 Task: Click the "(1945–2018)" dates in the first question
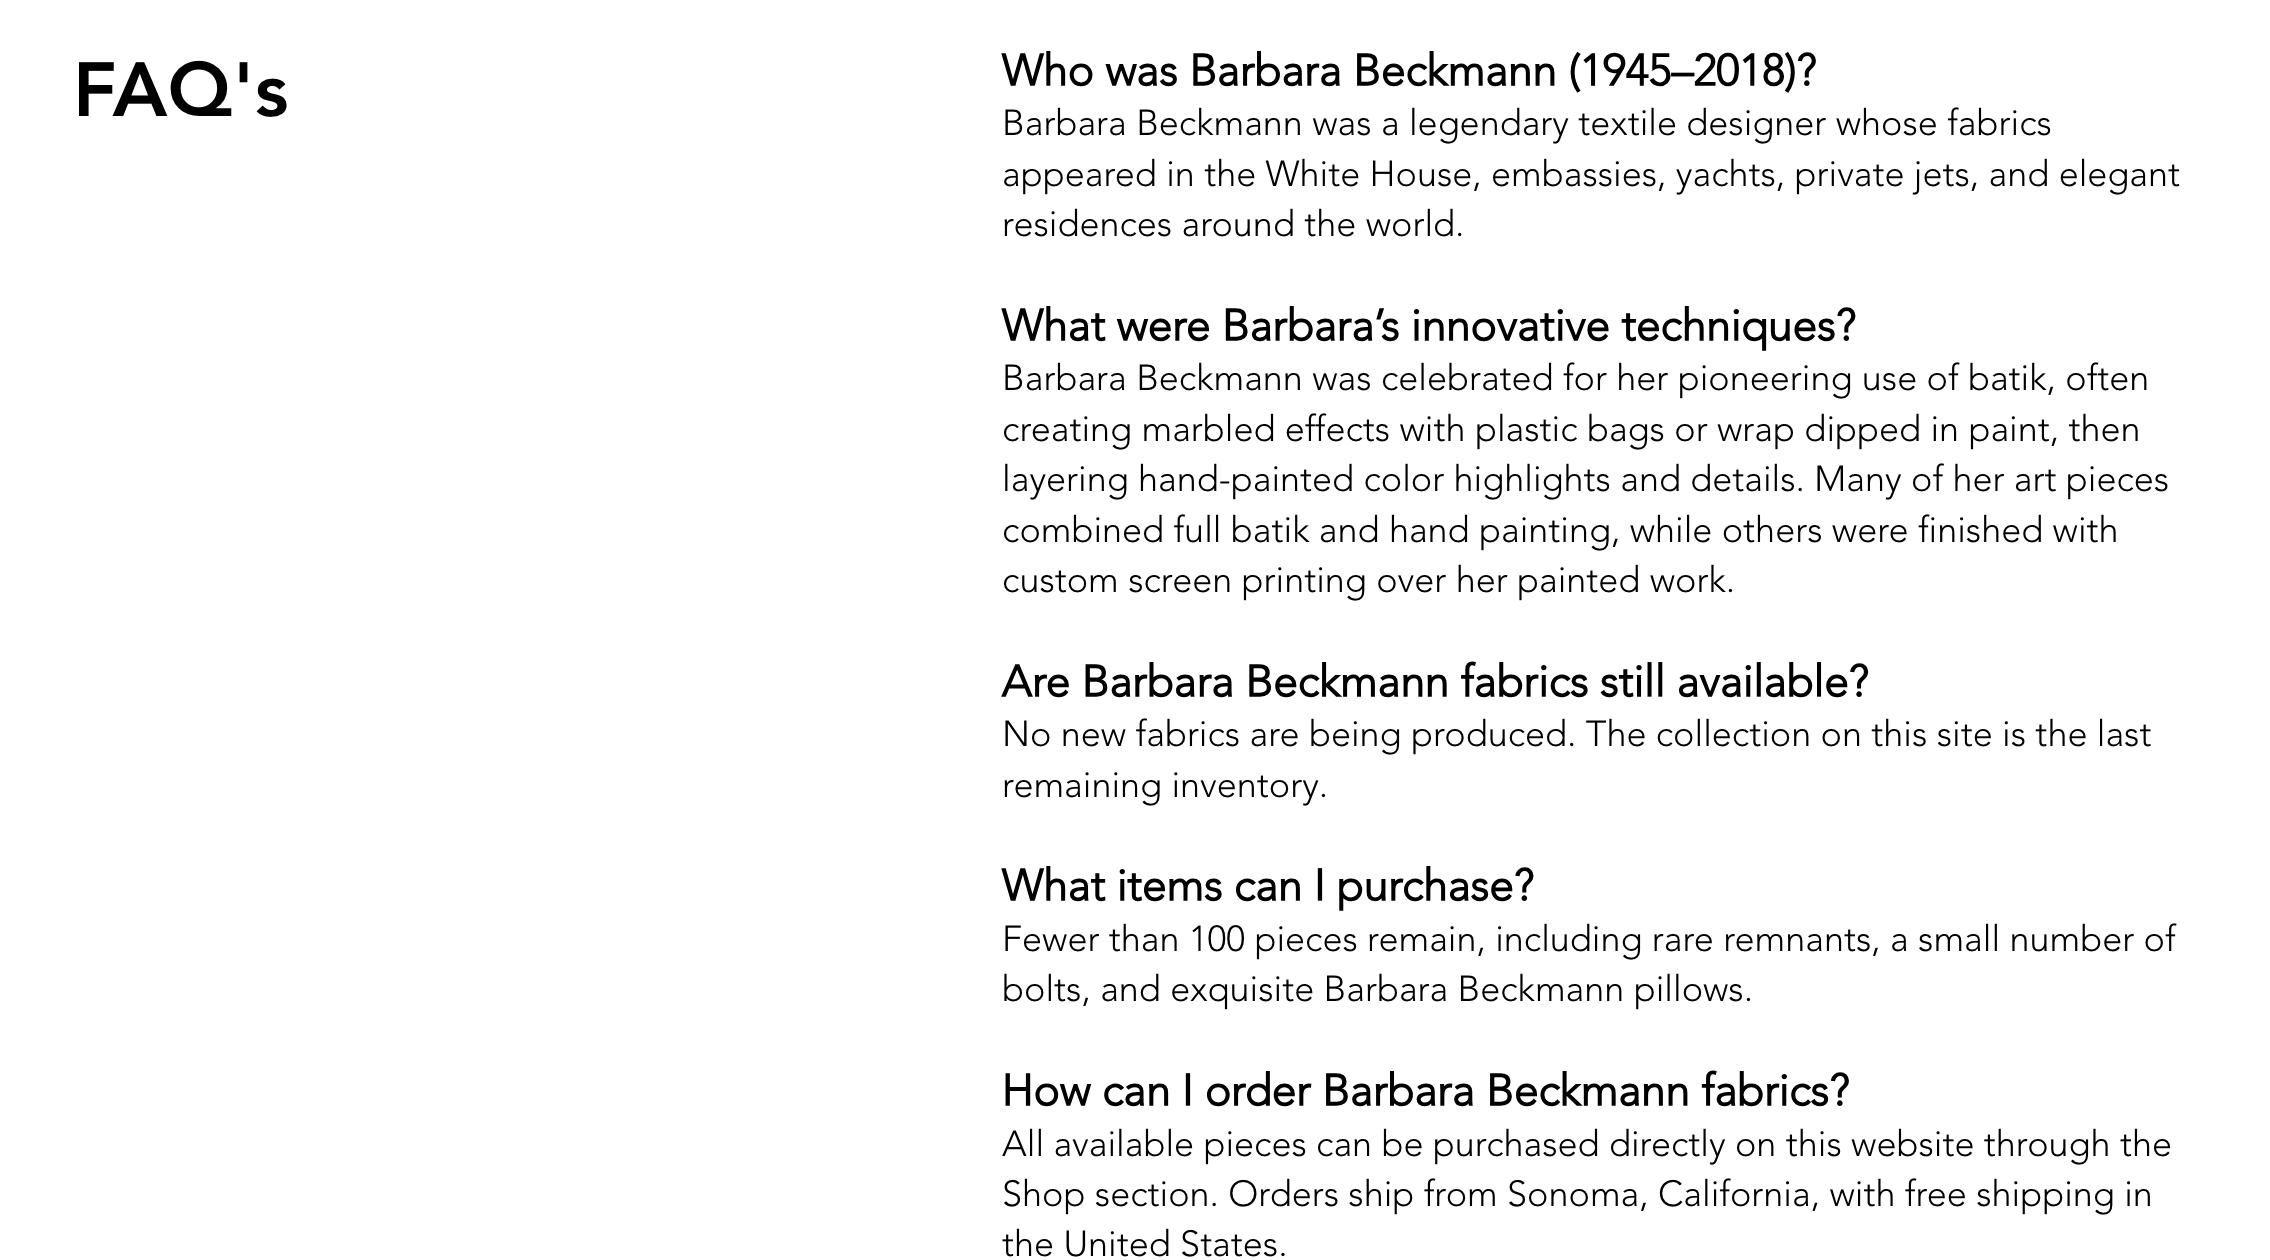click(1691, 71)
